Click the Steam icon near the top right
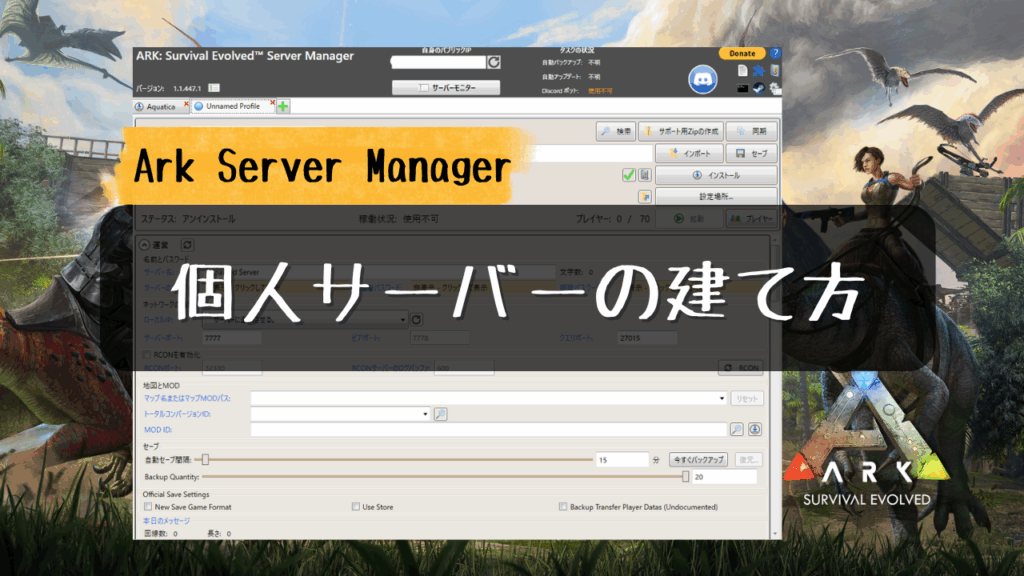The image size is (1024, 576). pyautogui.click(x=759, y=88)
